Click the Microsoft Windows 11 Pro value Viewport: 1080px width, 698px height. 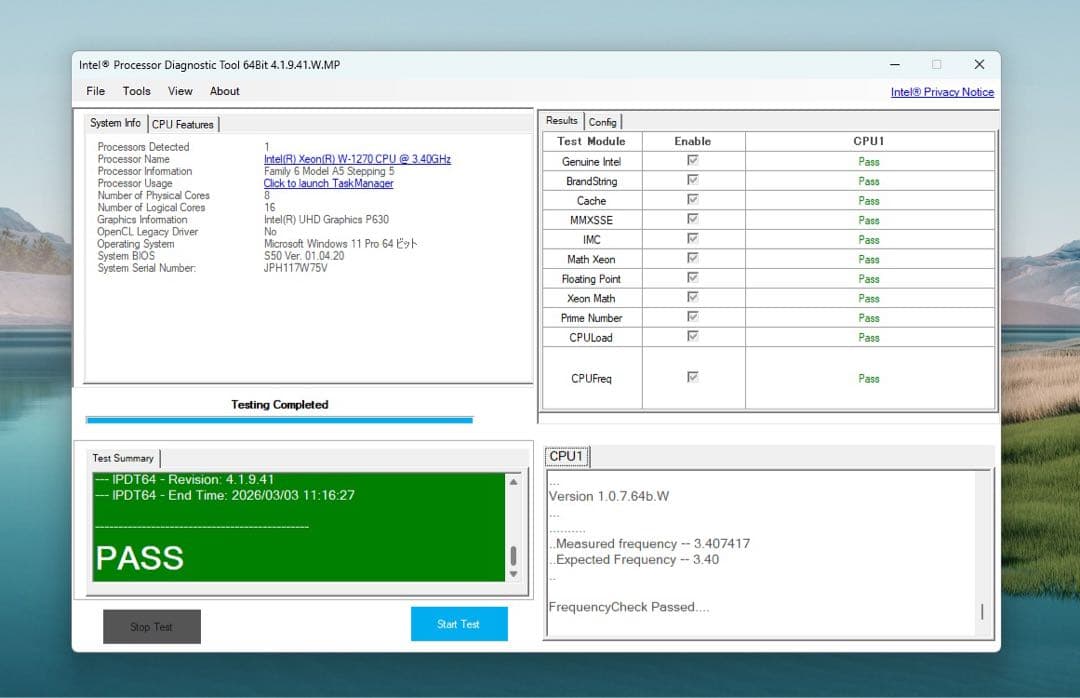coord(341,244)
